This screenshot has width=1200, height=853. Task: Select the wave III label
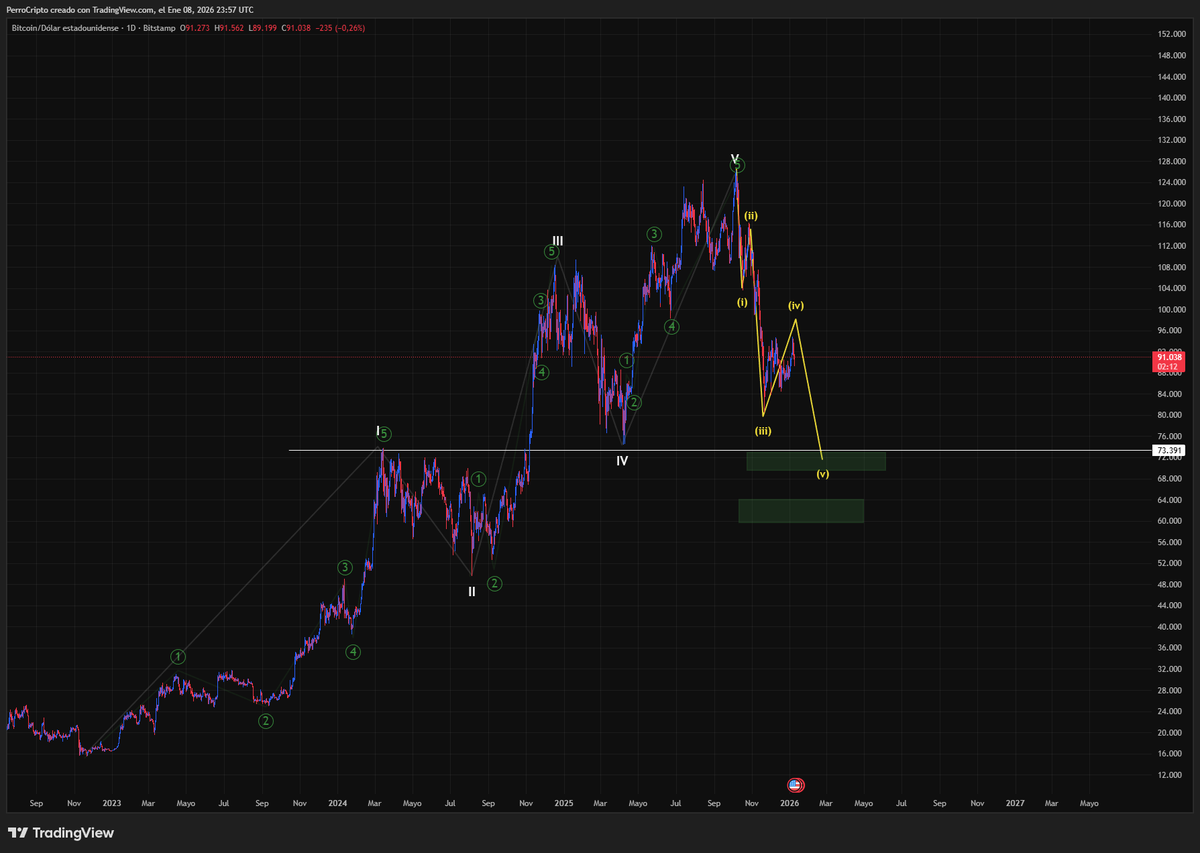558,241
